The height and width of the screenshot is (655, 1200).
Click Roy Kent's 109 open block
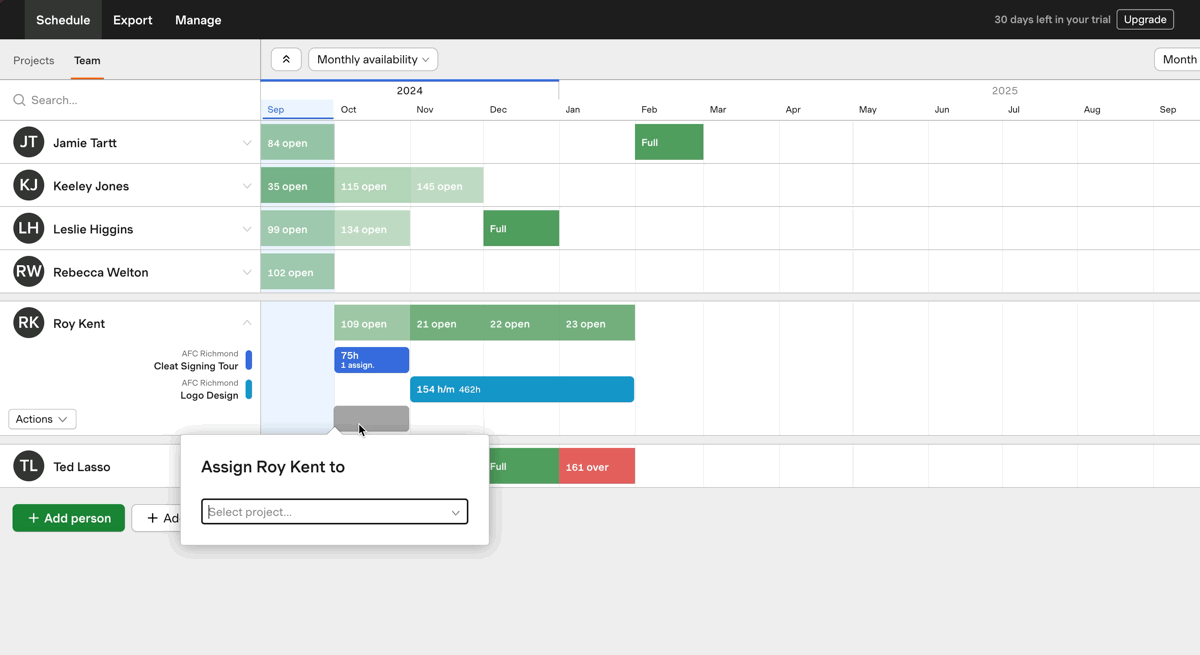[x=372, y=323]
